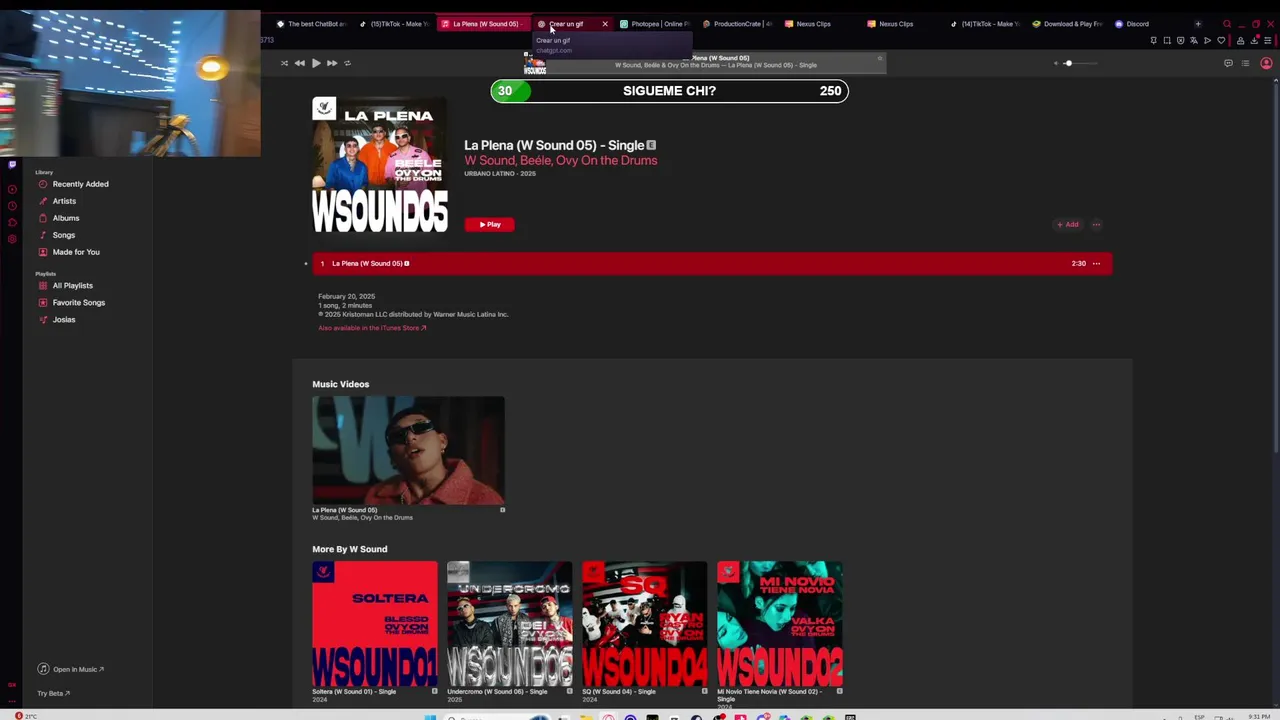Viewport: 1280px width, 720px height.
Task: Click the Open in Music link
Action: point(71,669)
